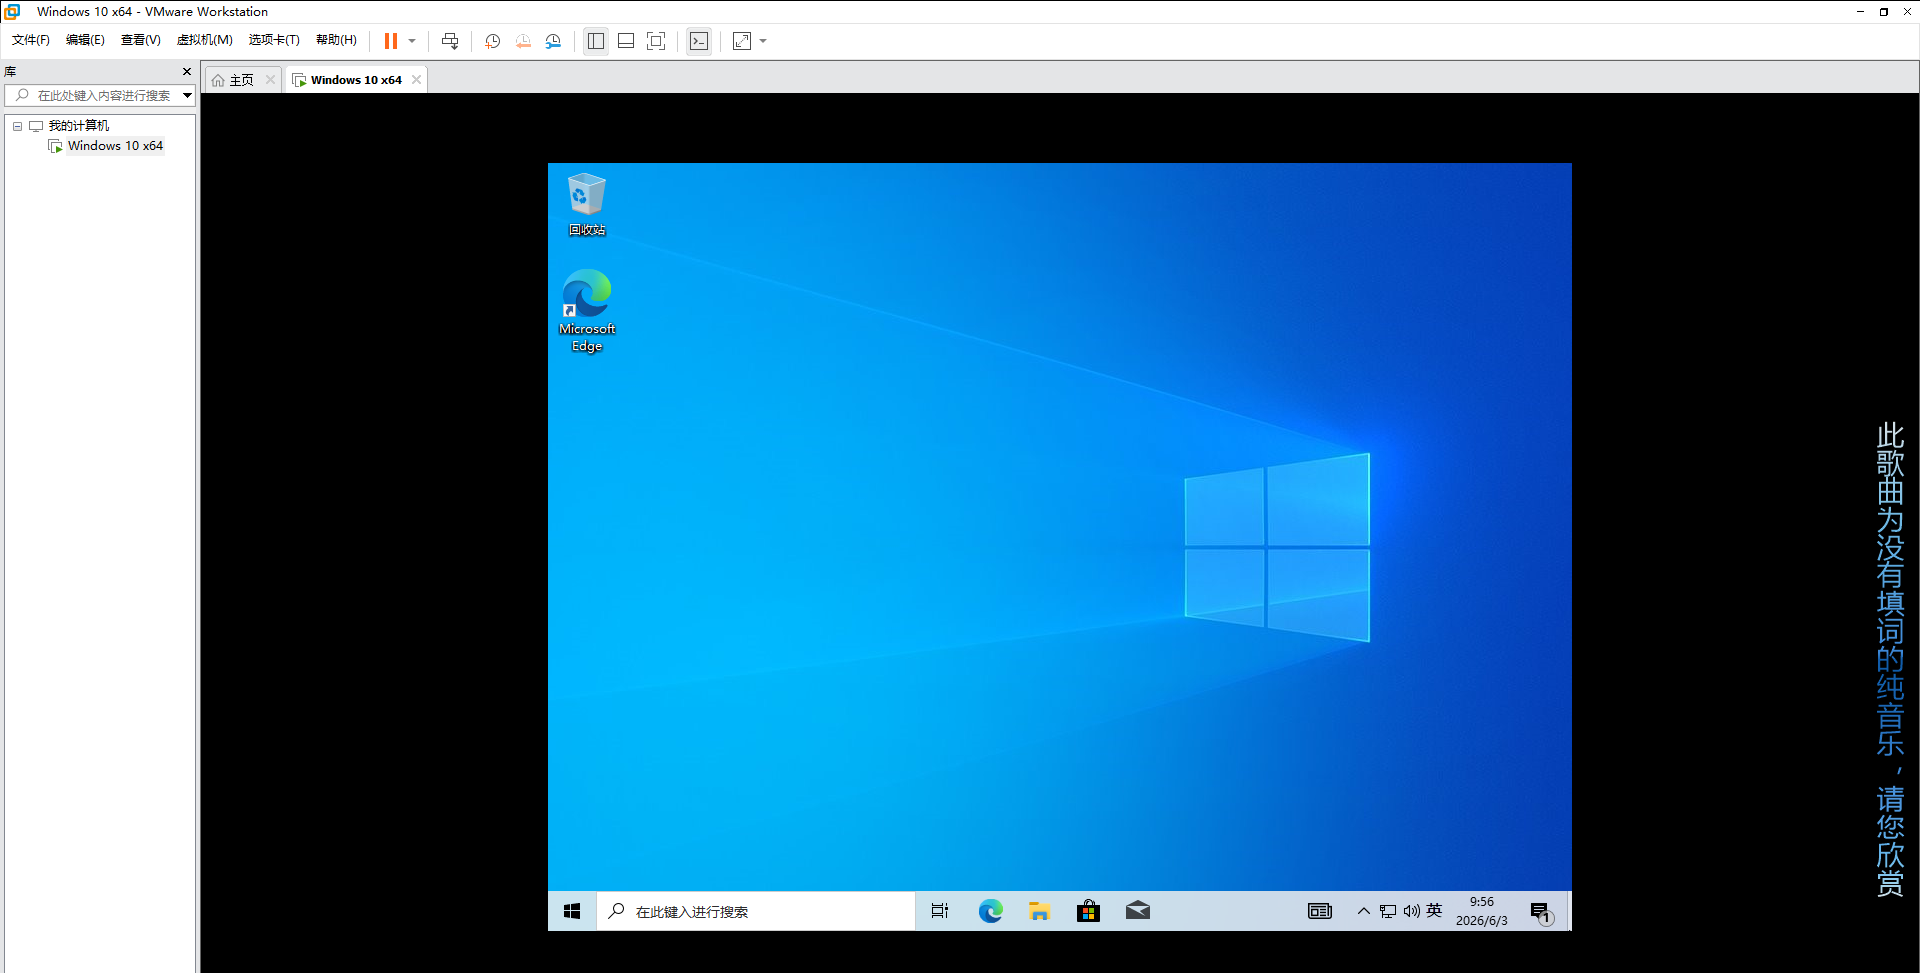The width and height of the screenshot is (1920, 973).
Task: Open Task View in the guest taskbar
Action: [940, 911]
